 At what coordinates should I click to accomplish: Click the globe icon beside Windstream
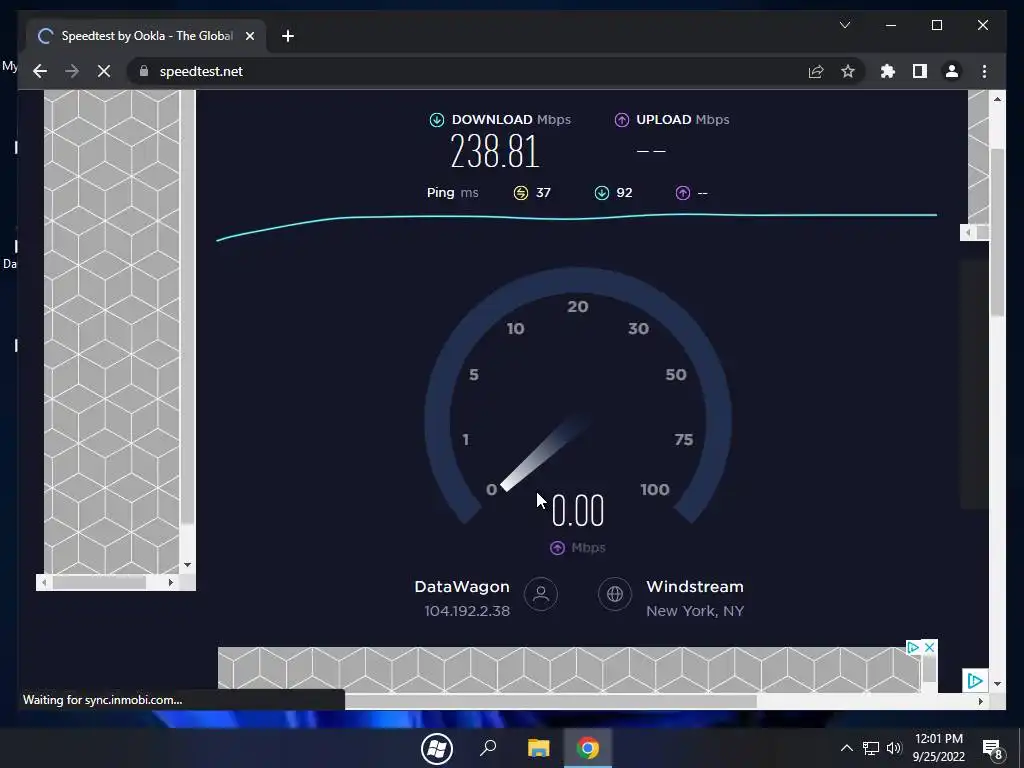point(615,594)
